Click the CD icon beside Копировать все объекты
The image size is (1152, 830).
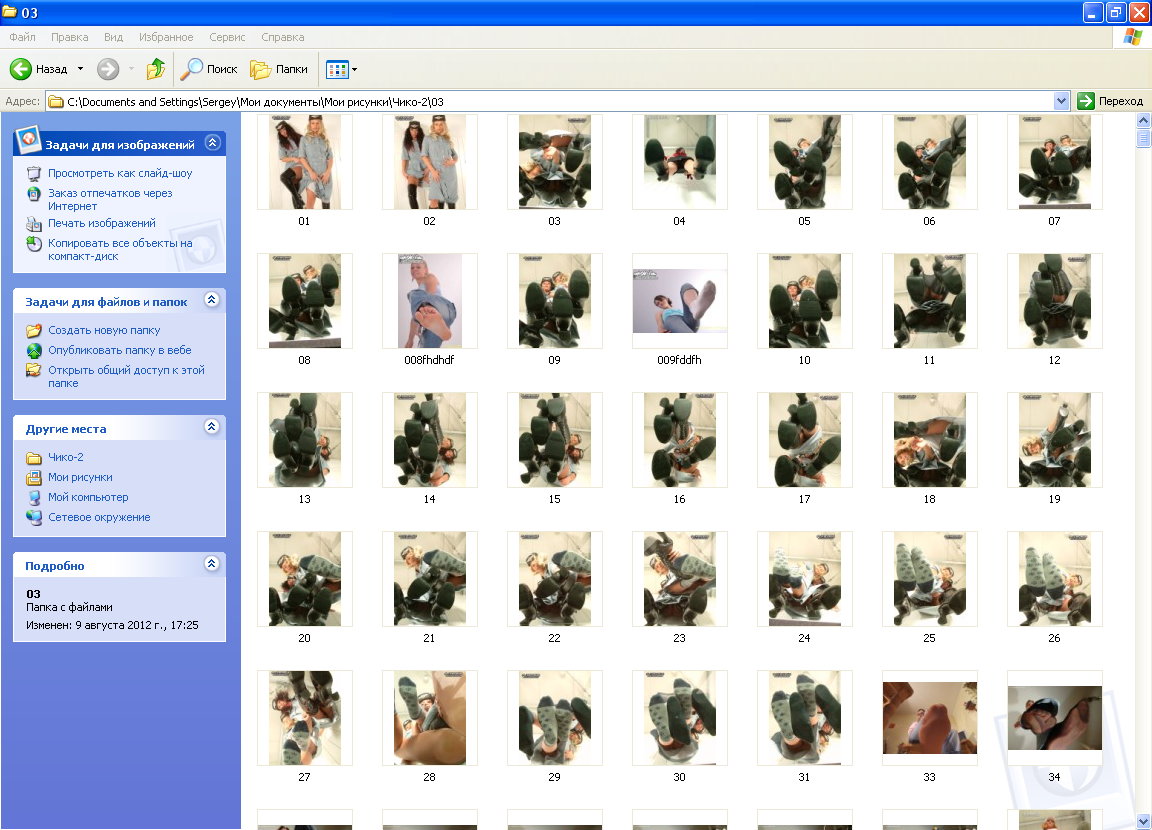click(x=34, y=244)
